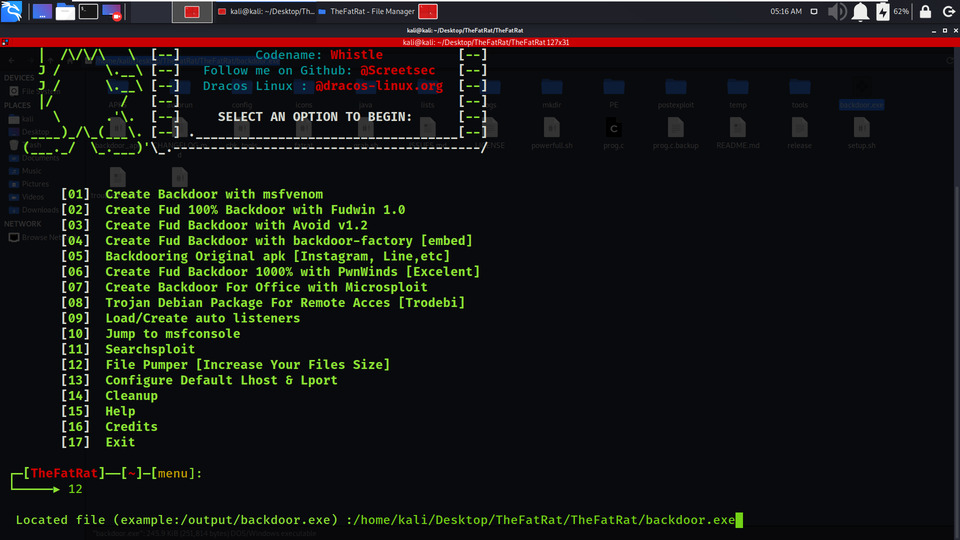Open Music in File Manager sidebar

pos(26,171)
